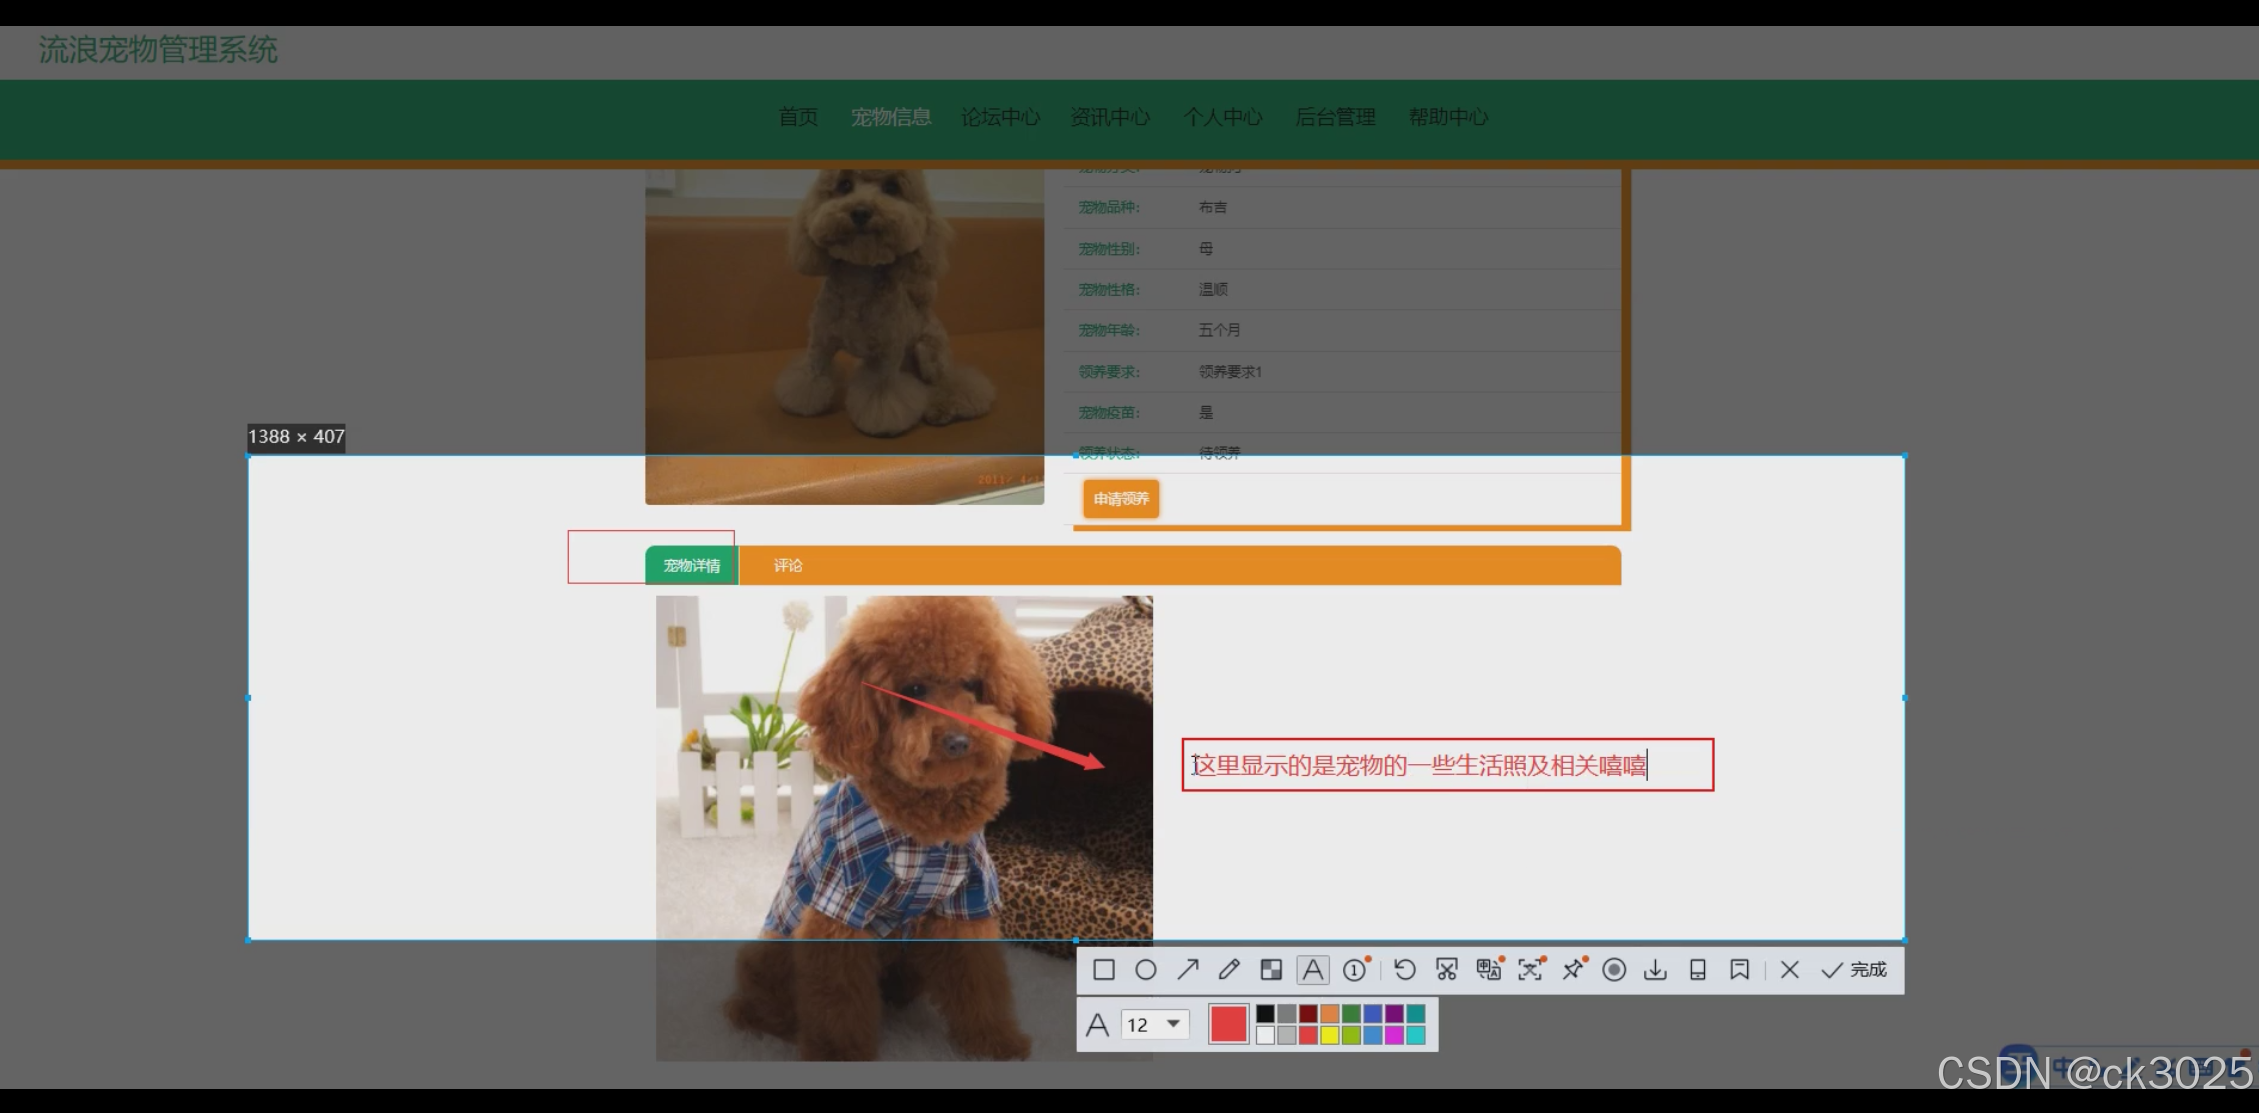The height and width of the screenshot is (1113, 2259).
Task: Switch to the 评论 tab
Action: pyautogui.click(x=788, y=566)
